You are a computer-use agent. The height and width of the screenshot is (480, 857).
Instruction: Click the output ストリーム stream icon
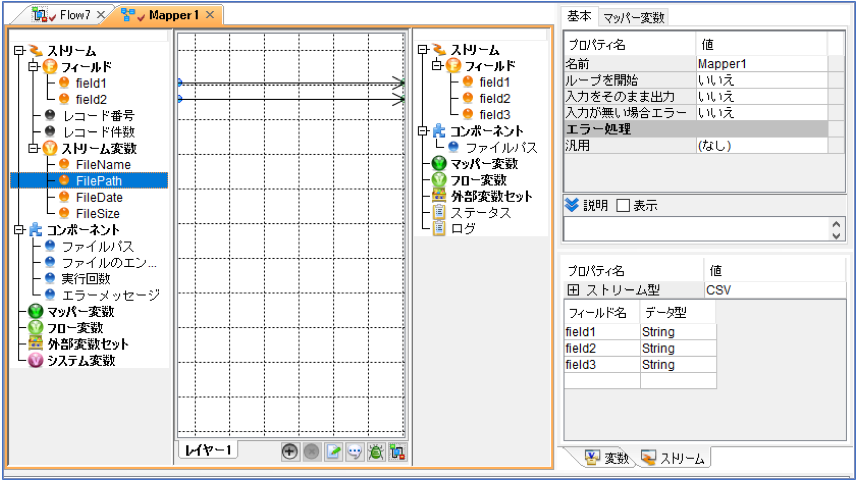439,49
